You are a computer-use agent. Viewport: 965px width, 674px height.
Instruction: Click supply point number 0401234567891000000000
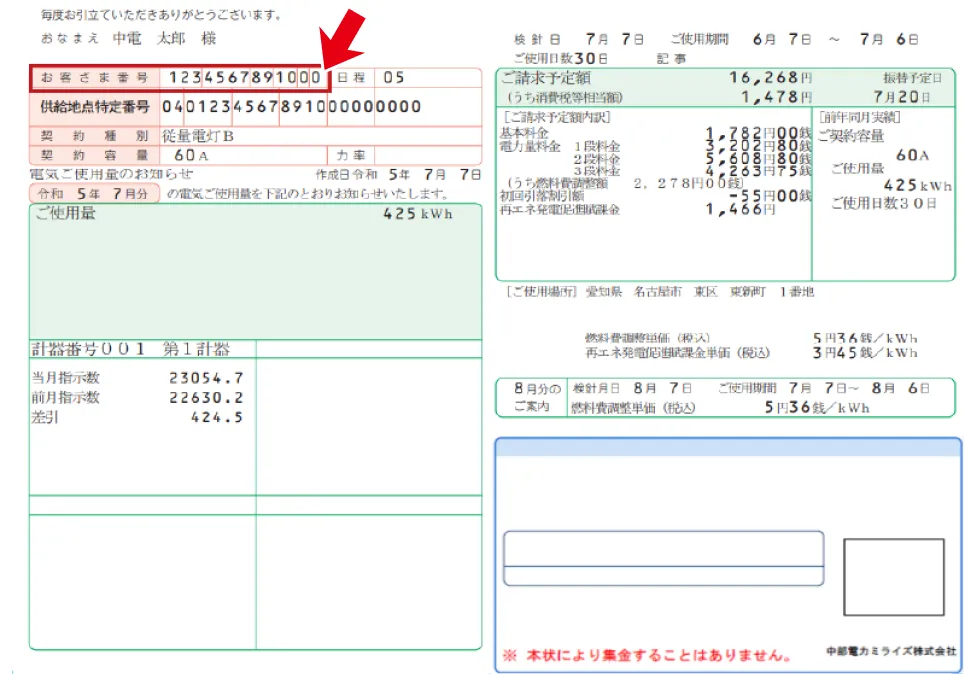[292, 106]
